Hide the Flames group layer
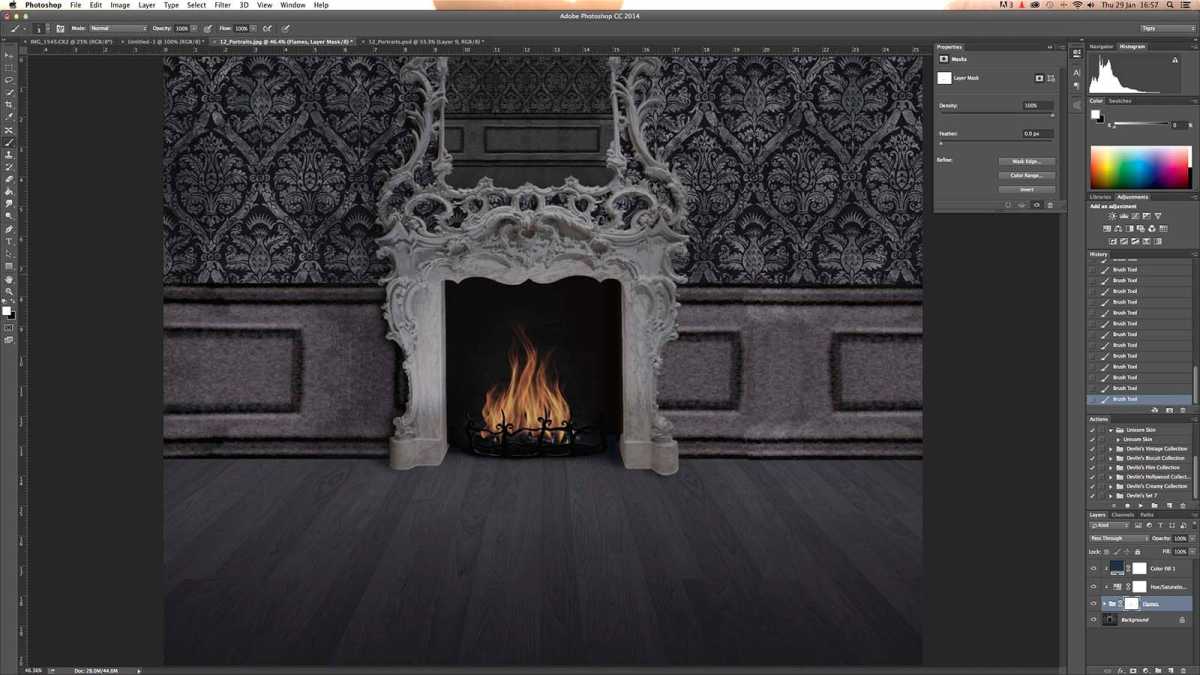Screen dimensions: 1200x675 tap(1093, 604)
